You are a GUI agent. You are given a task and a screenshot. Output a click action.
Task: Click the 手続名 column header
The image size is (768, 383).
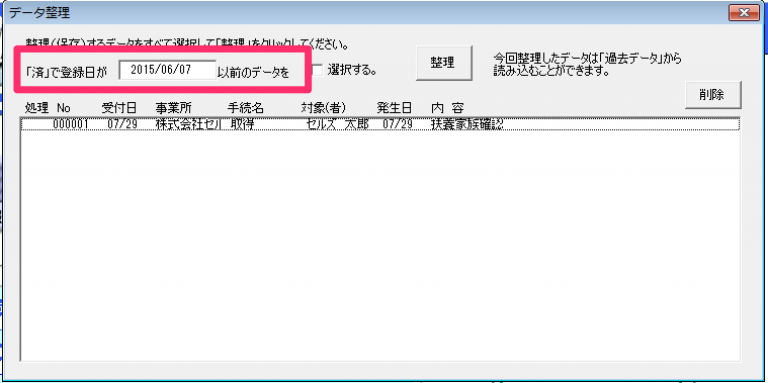(246, 108)
